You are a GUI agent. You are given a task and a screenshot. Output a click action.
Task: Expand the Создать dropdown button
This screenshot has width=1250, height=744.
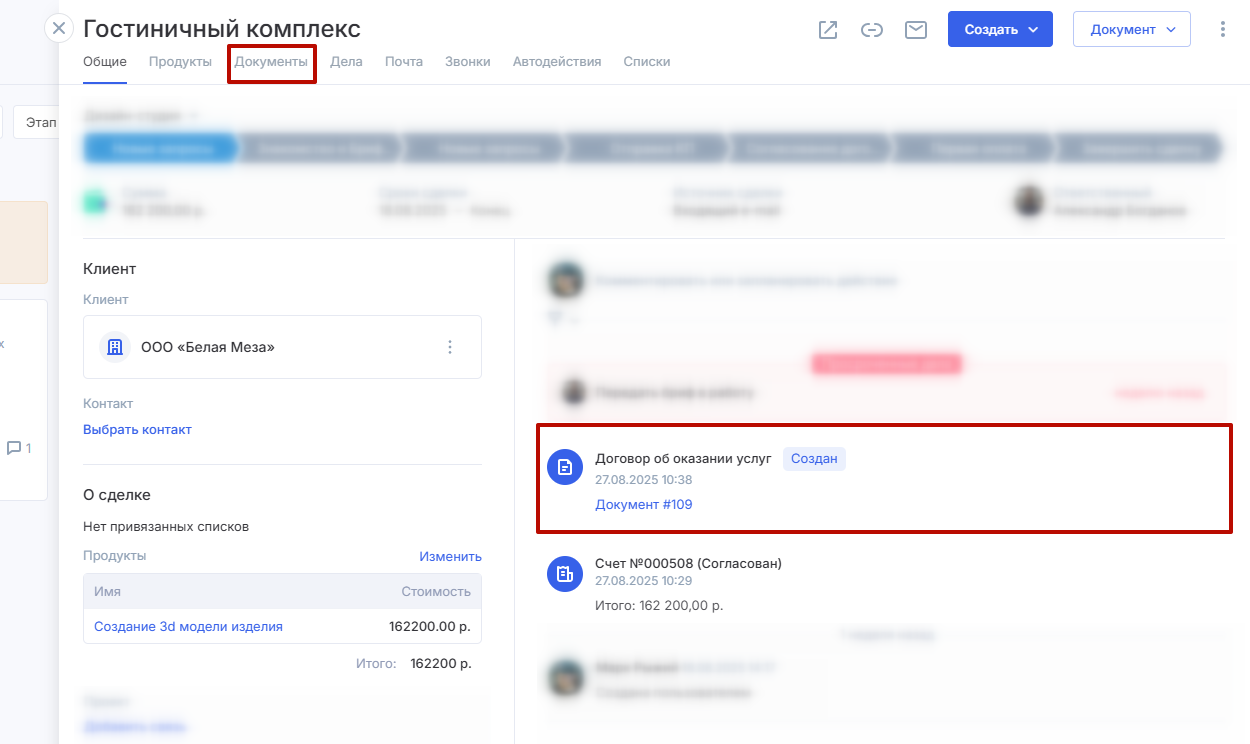pos(1000,30)
